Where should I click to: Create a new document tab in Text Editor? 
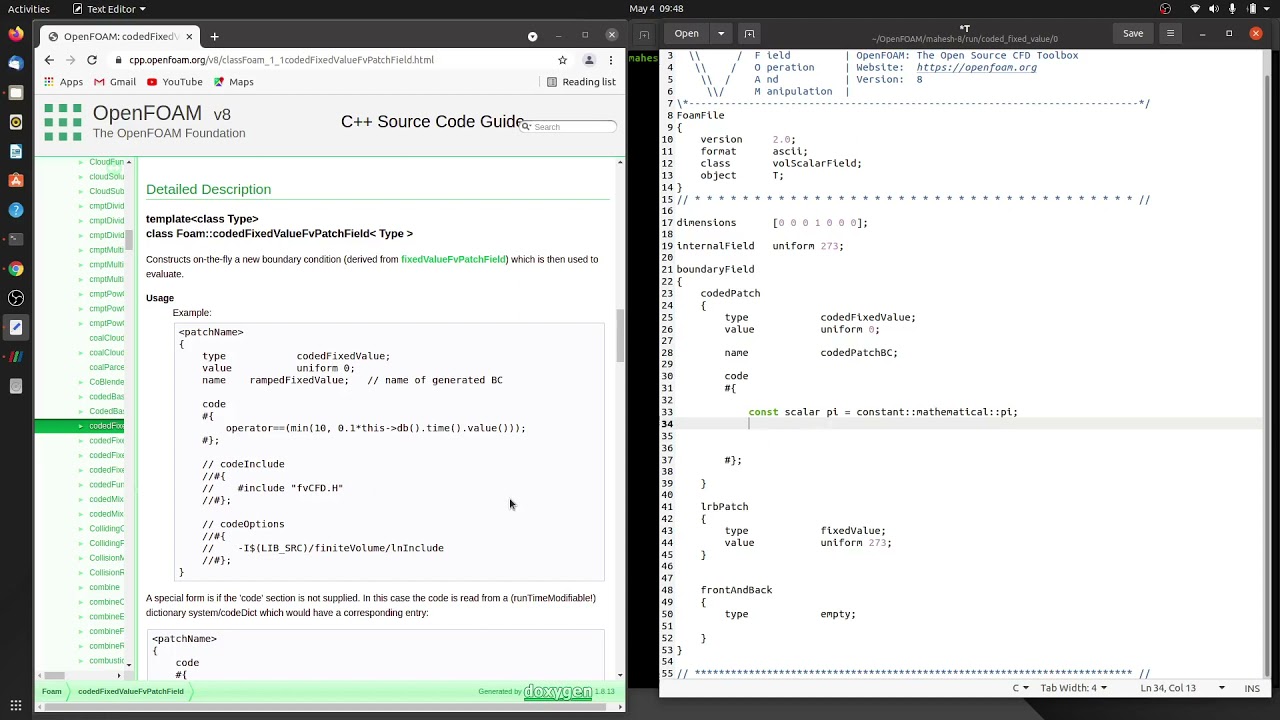[749, 33]
